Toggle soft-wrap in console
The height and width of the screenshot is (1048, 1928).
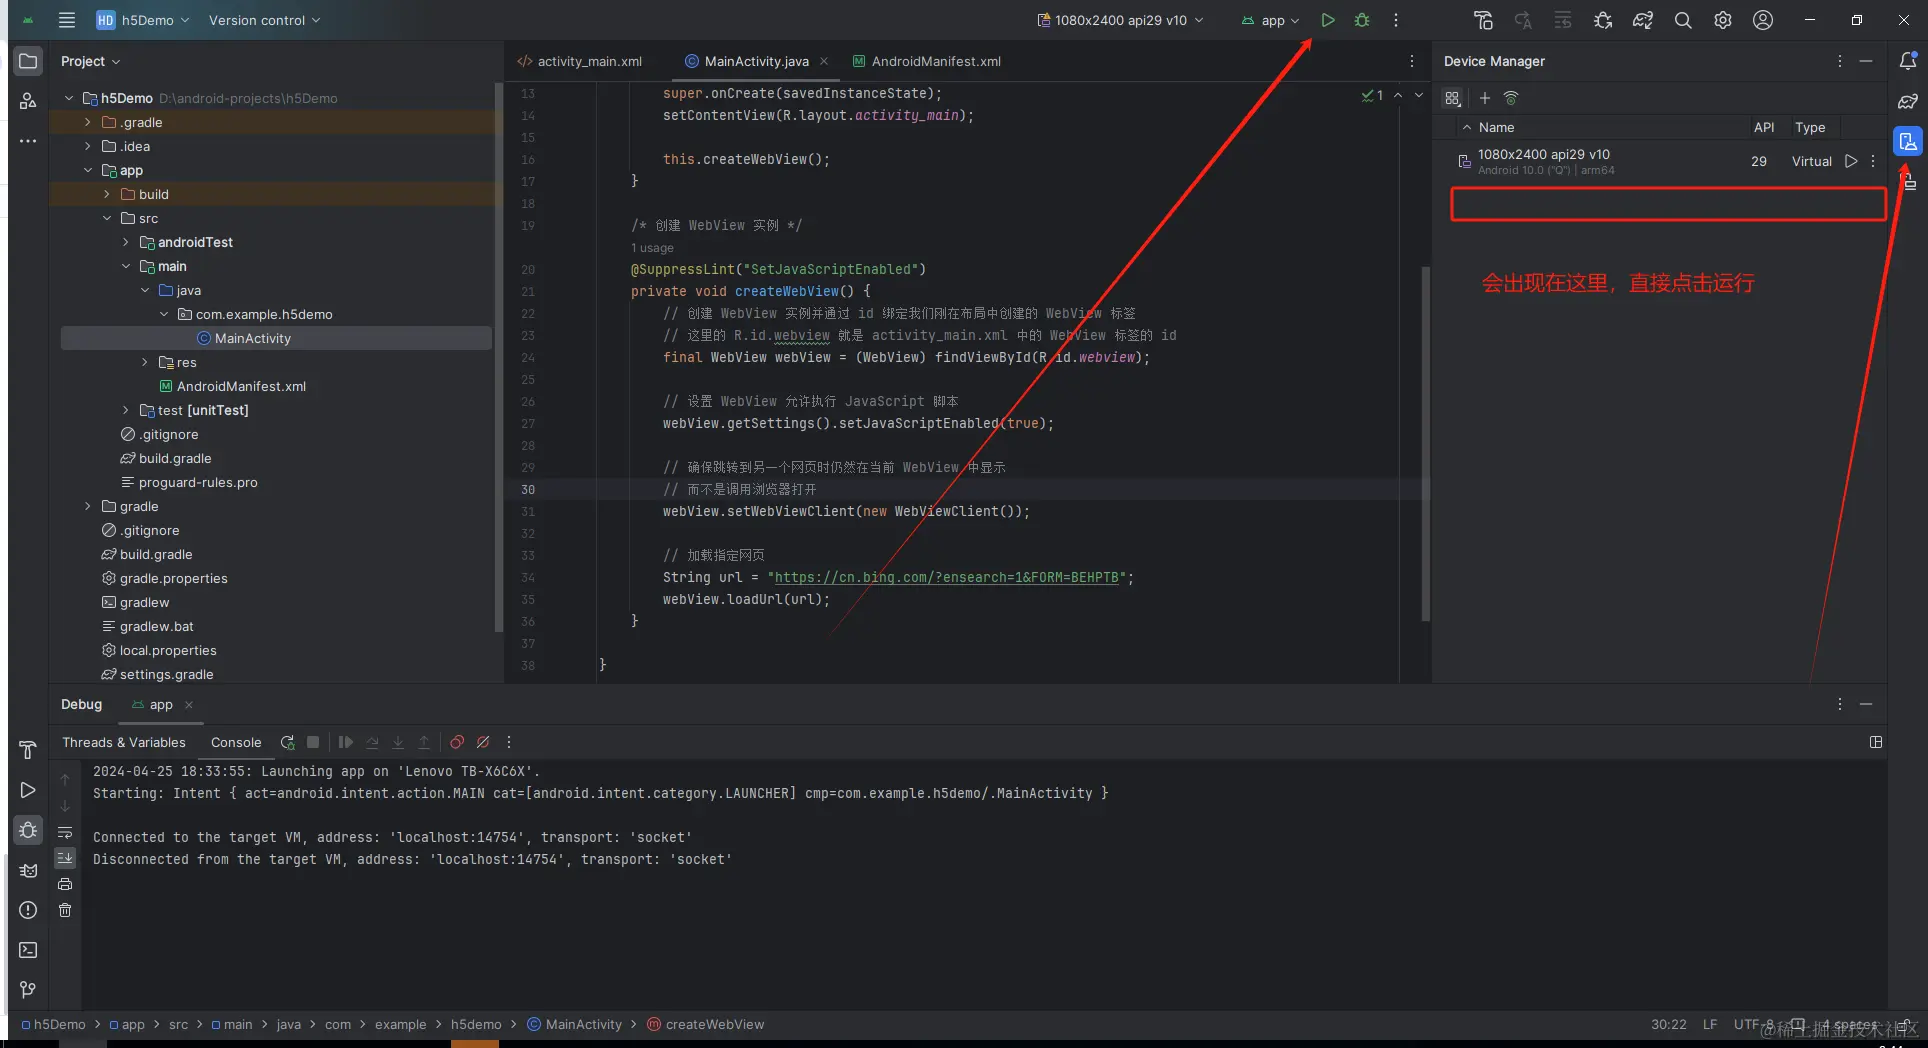65,832
